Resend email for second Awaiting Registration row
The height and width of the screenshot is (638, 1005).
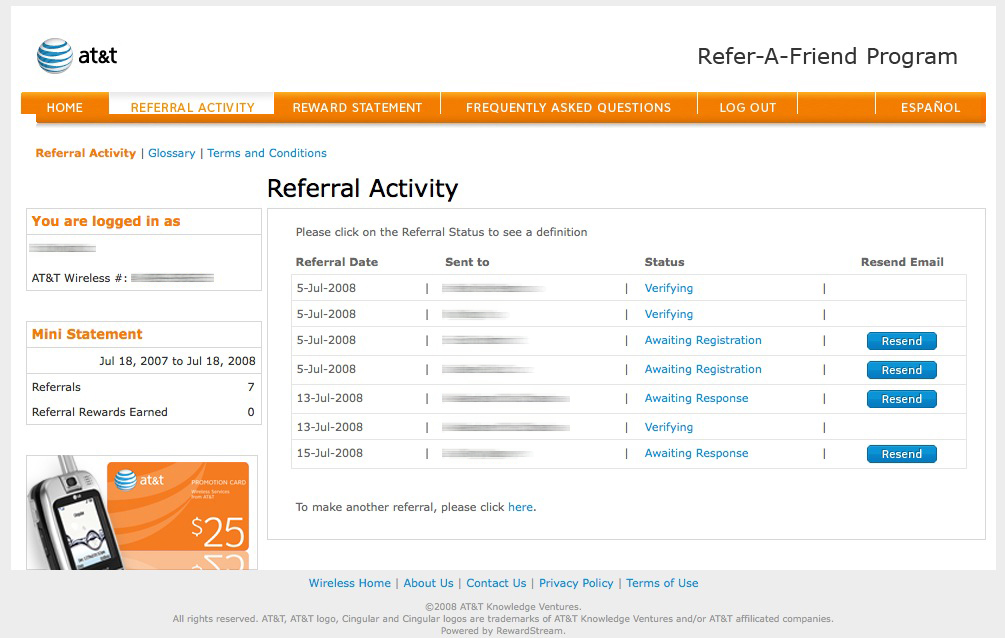pos(902,370)
